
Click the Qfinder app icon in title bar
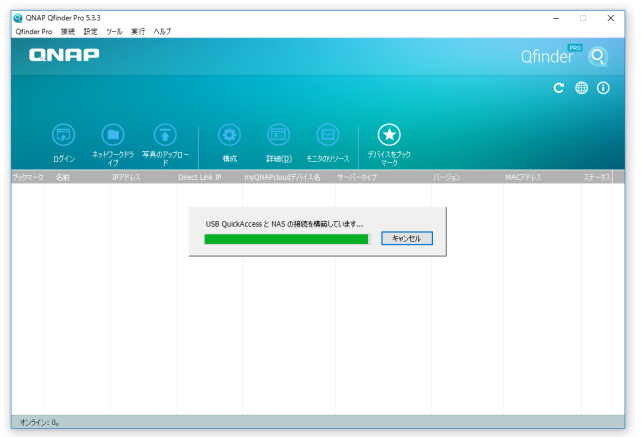pyautogui.click(x=18, y=18)
